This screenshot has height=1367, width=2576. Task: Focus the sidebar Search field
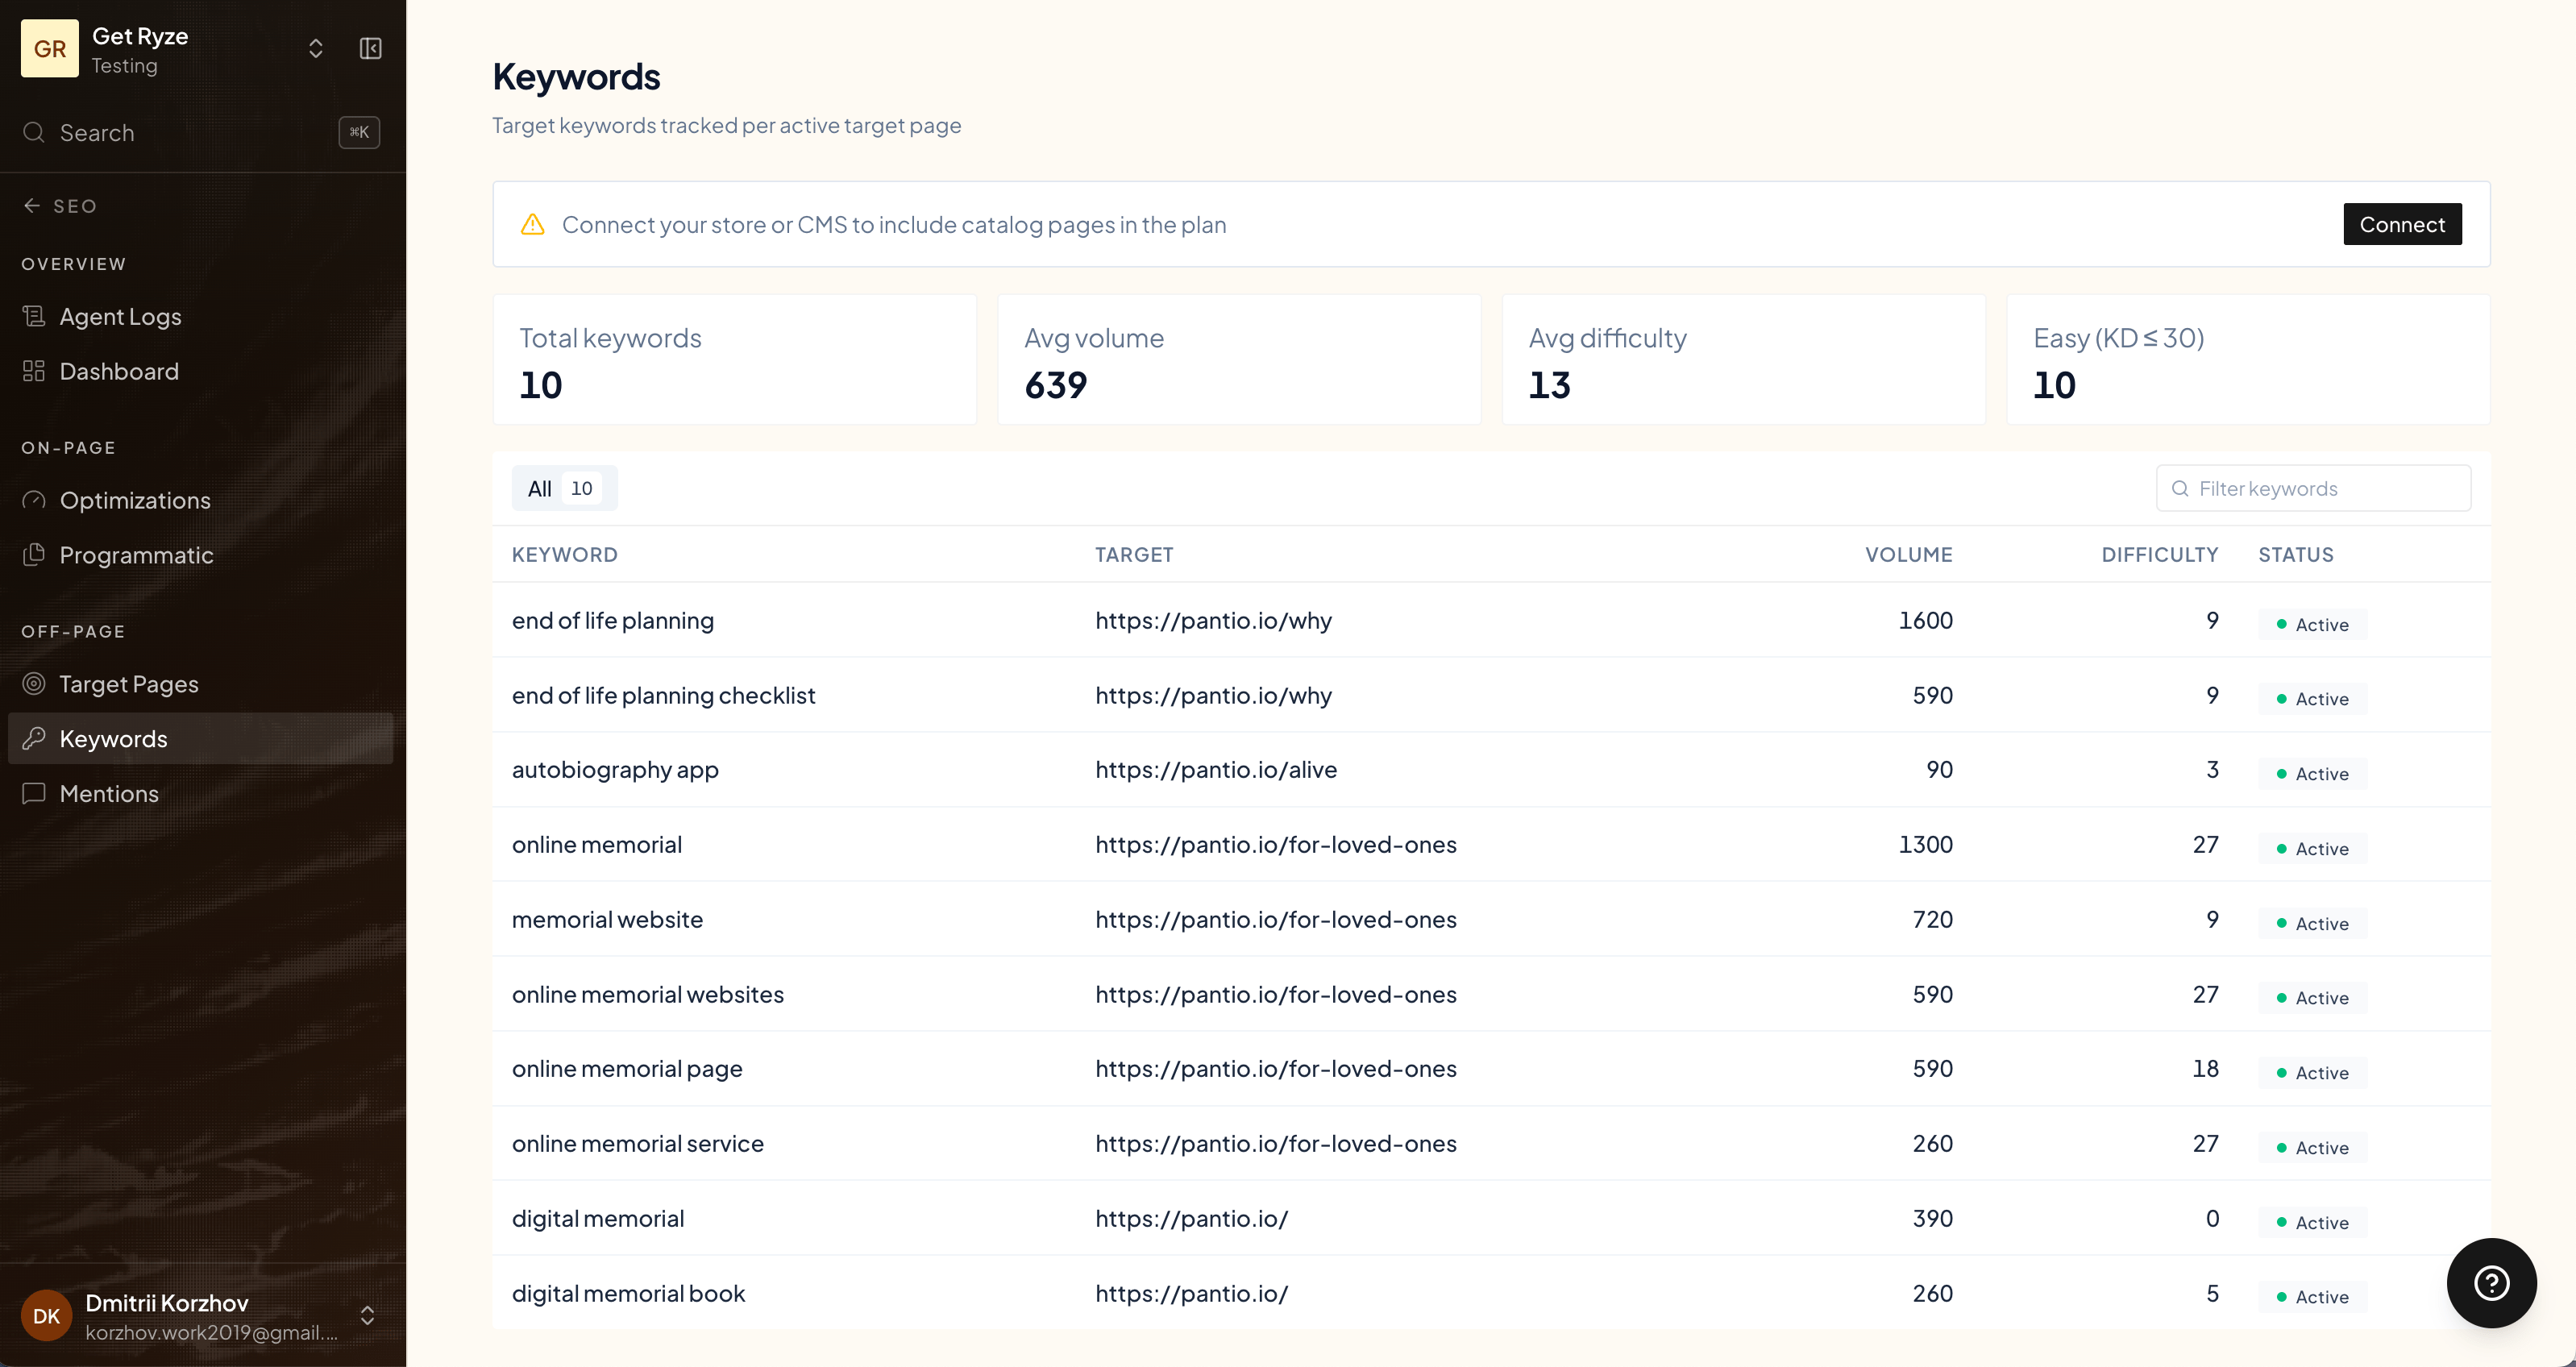(x=200, y=132)
